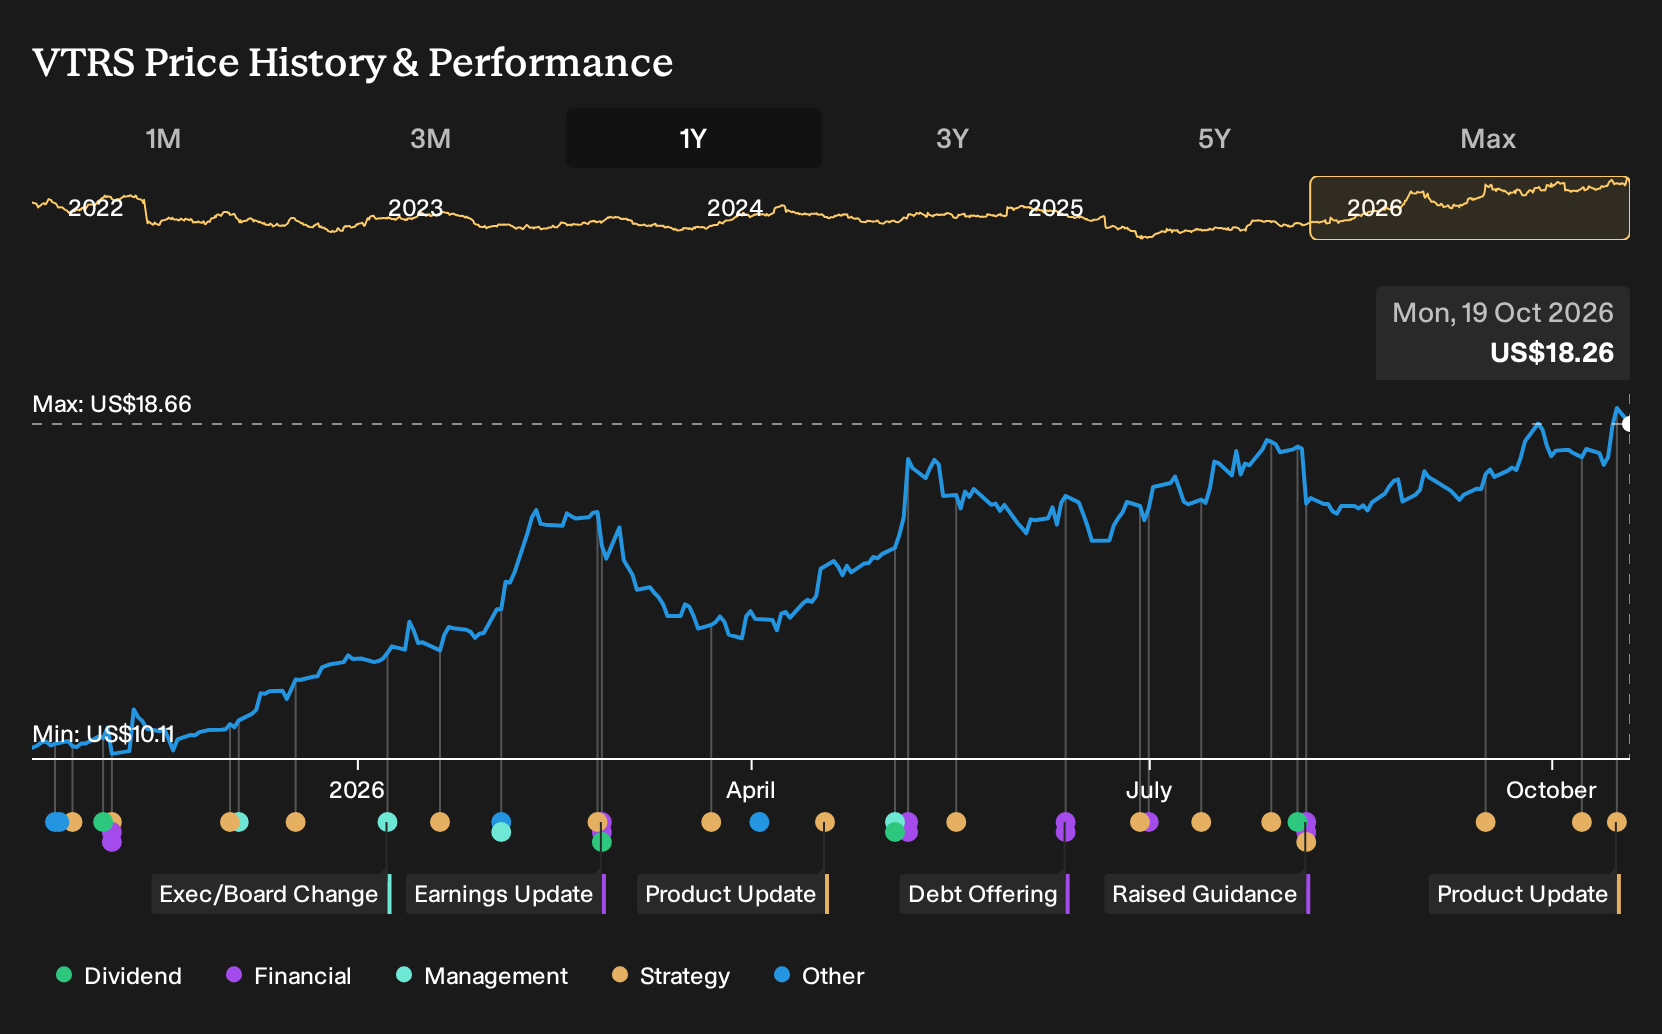Toggle the Strategy legend filter
This screenshot has height=1034, width=1662.
pos(671,976)
